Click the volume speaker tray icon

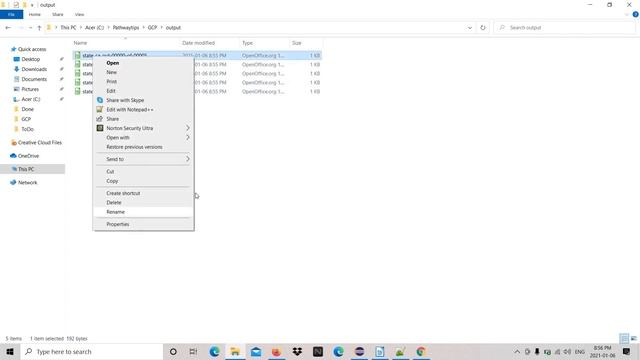pyautogui.click(x=567, y=351)
